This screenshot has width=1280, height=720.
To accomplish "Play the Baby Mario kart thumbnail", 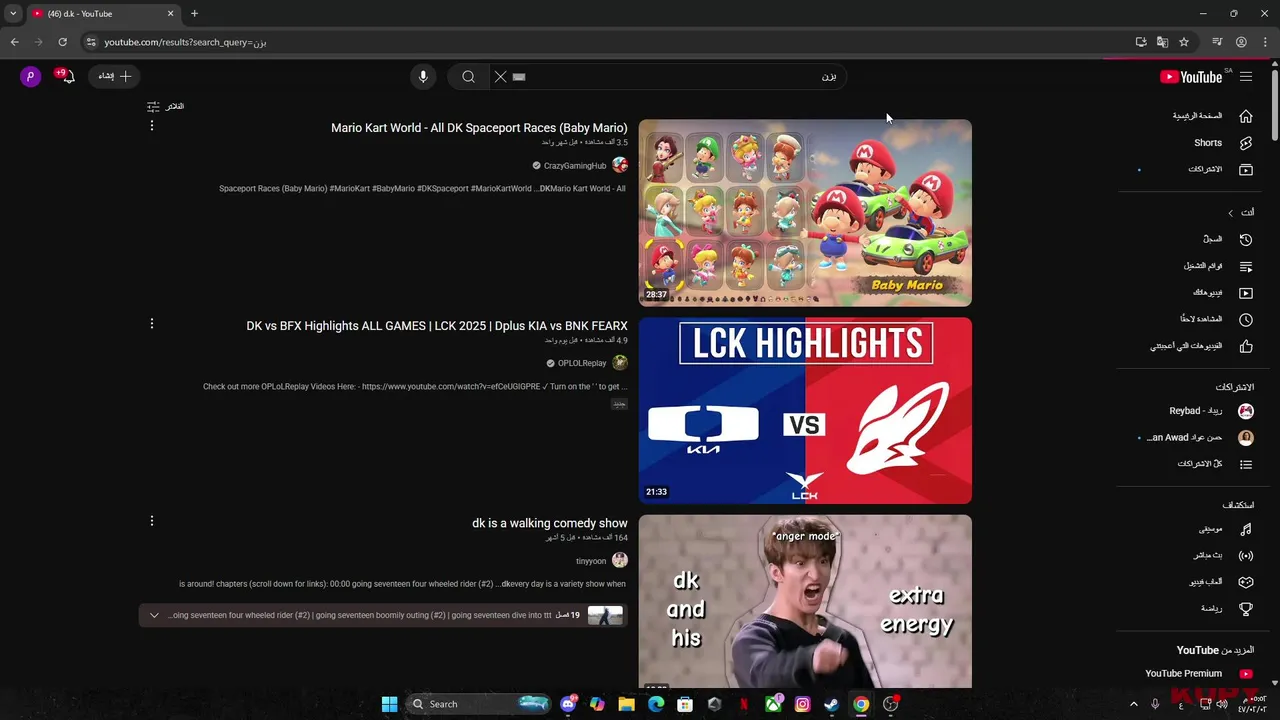I will pyautogui.click(x=805, y=213).
